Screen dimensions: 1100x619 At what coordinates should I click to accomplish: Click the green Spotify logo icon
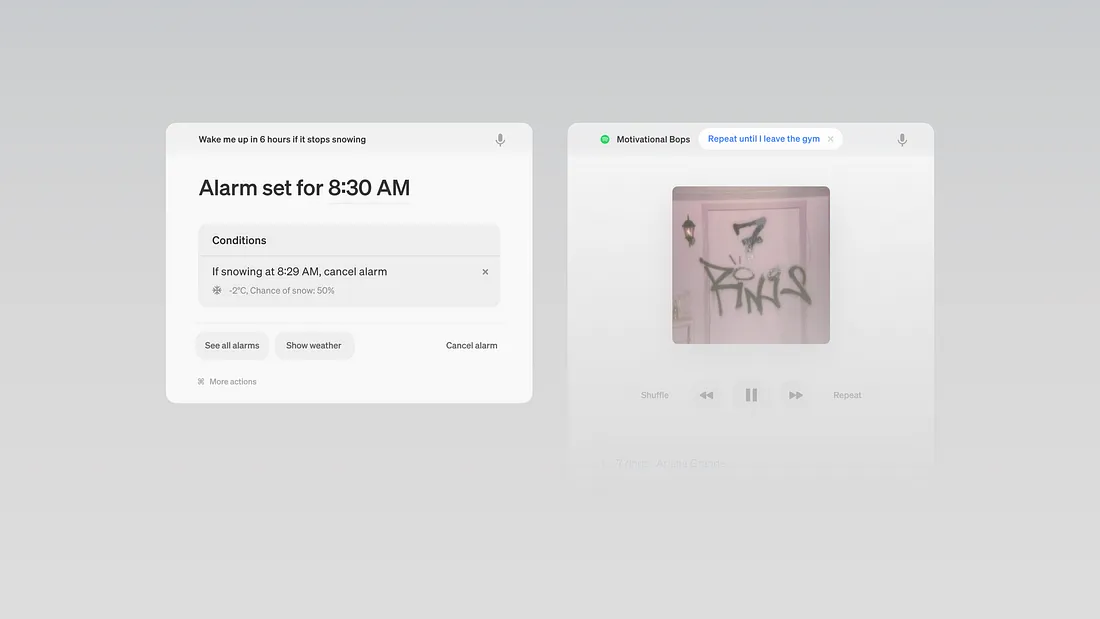[605, 140]
